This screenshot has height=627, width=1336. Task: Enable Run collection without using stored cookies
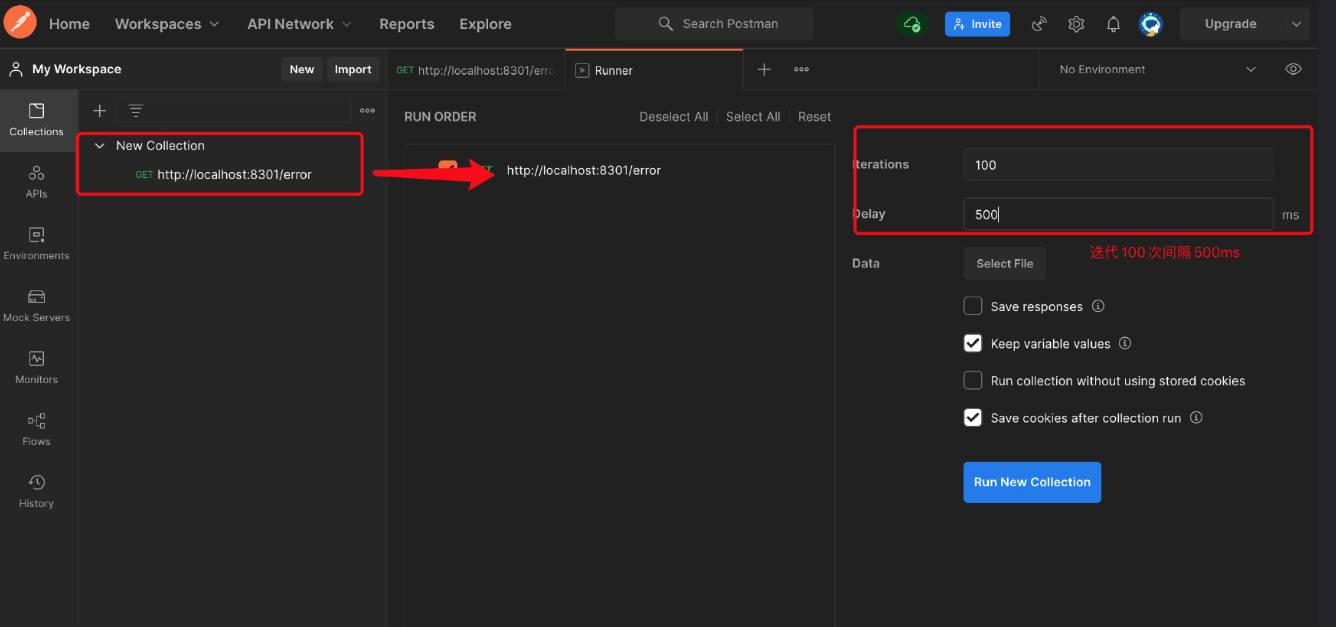click(972, 380)
